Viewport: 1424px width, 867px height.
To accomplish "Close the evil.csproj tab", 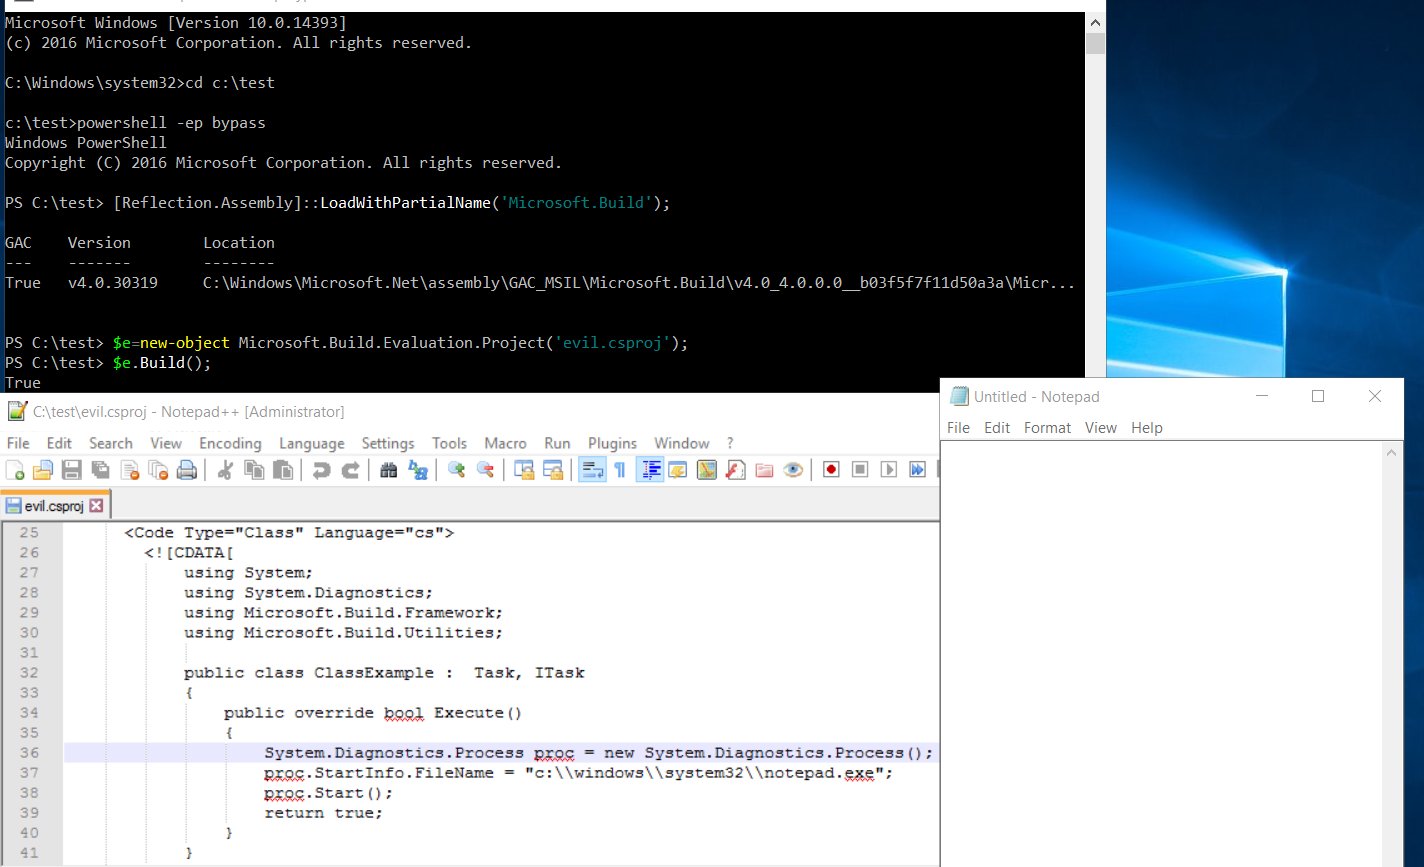I will (x=98, y=505).
